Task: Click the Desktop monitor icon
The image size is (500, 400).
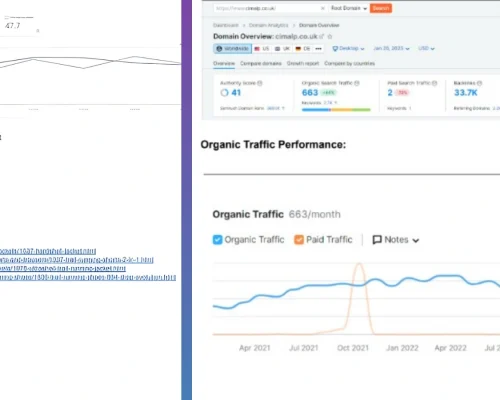Action: pos(335,49)
